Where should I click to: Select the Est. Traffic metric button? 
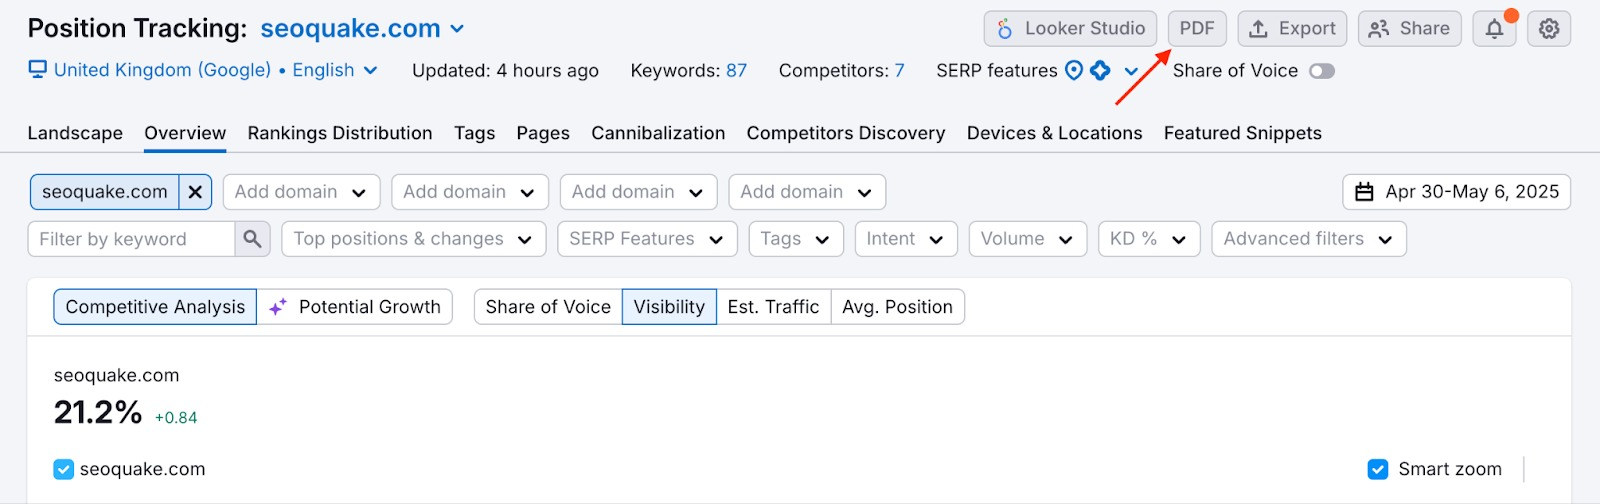773,307
